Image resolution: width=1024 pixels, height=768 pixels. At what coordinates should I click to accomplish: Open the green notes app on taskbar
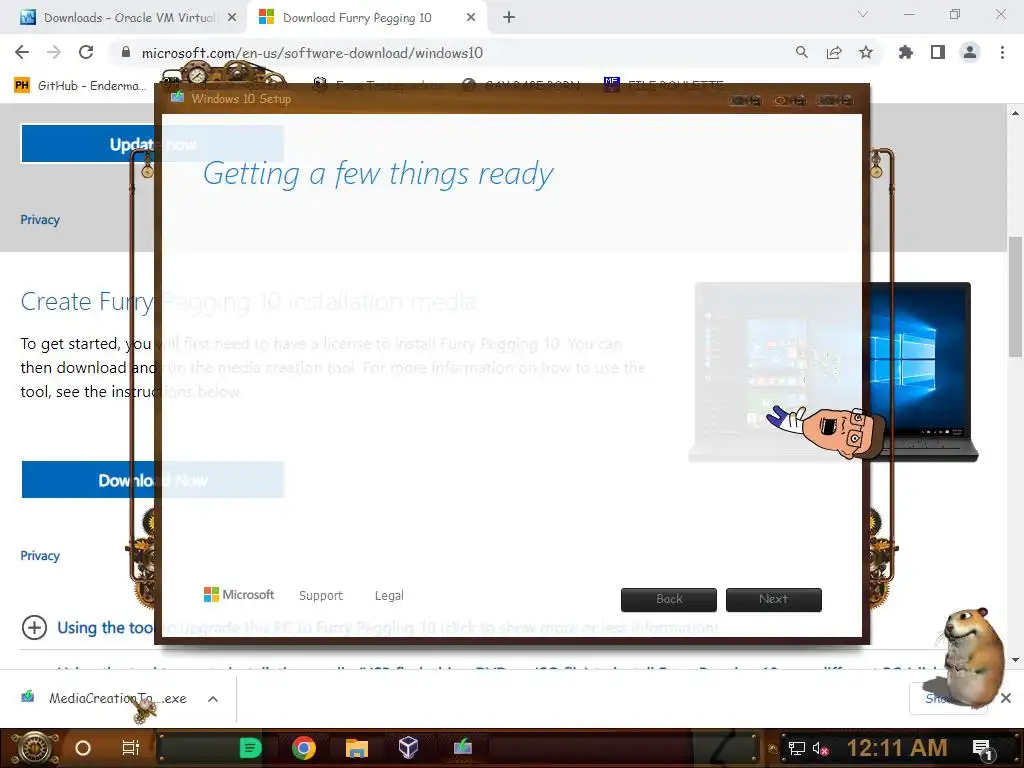(250, 748)
